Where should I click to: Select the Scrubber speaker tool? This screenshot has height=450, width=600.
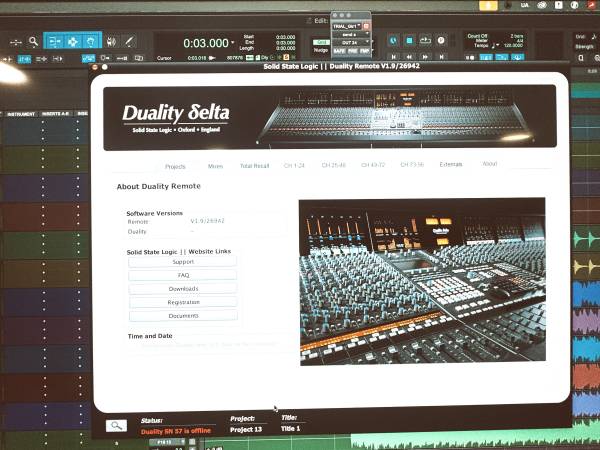pos(111,41)
